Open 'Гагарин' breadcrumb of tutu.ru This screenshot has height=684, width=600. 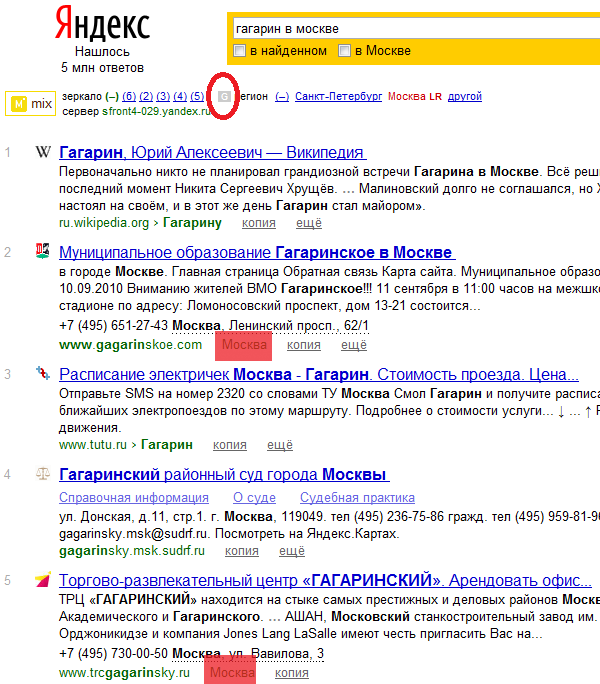(167, 445)
